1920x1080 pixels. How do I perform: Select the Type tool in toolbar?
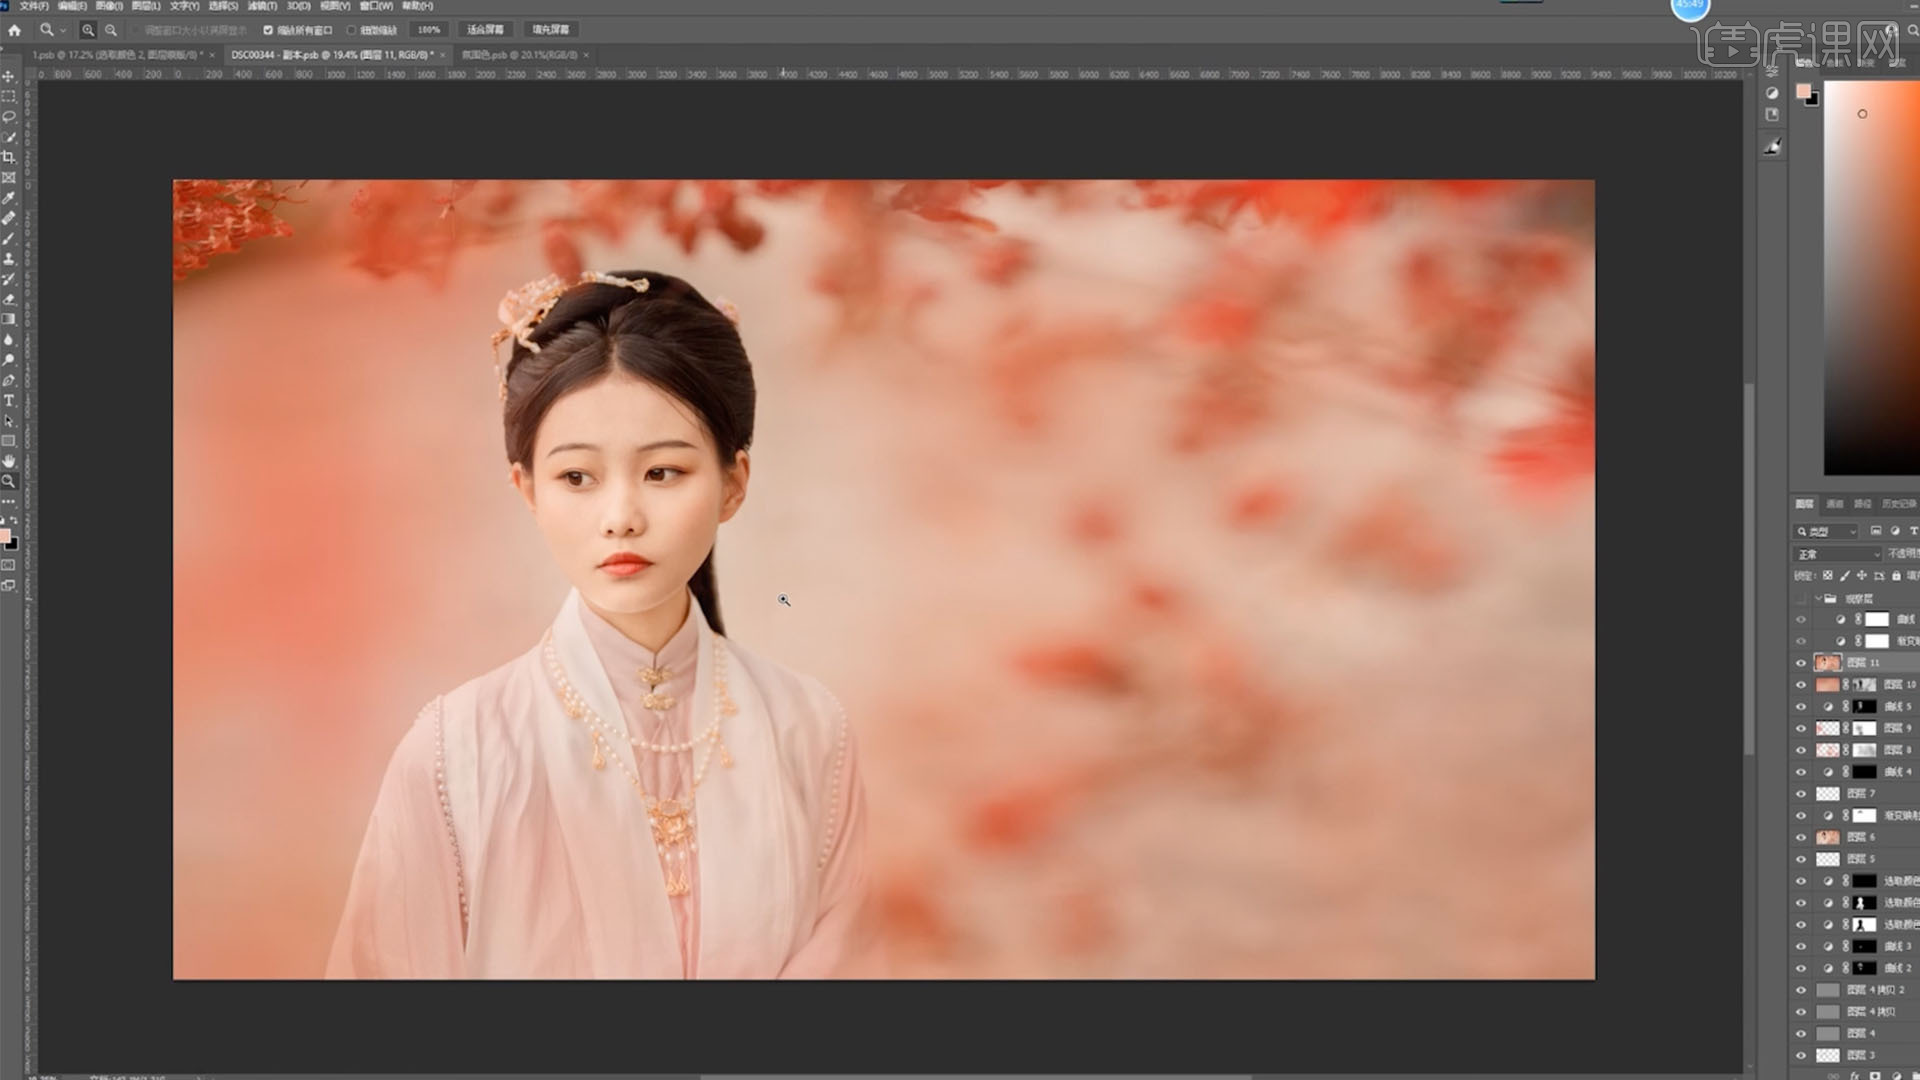pyautogui.click(x=9, y=401)
